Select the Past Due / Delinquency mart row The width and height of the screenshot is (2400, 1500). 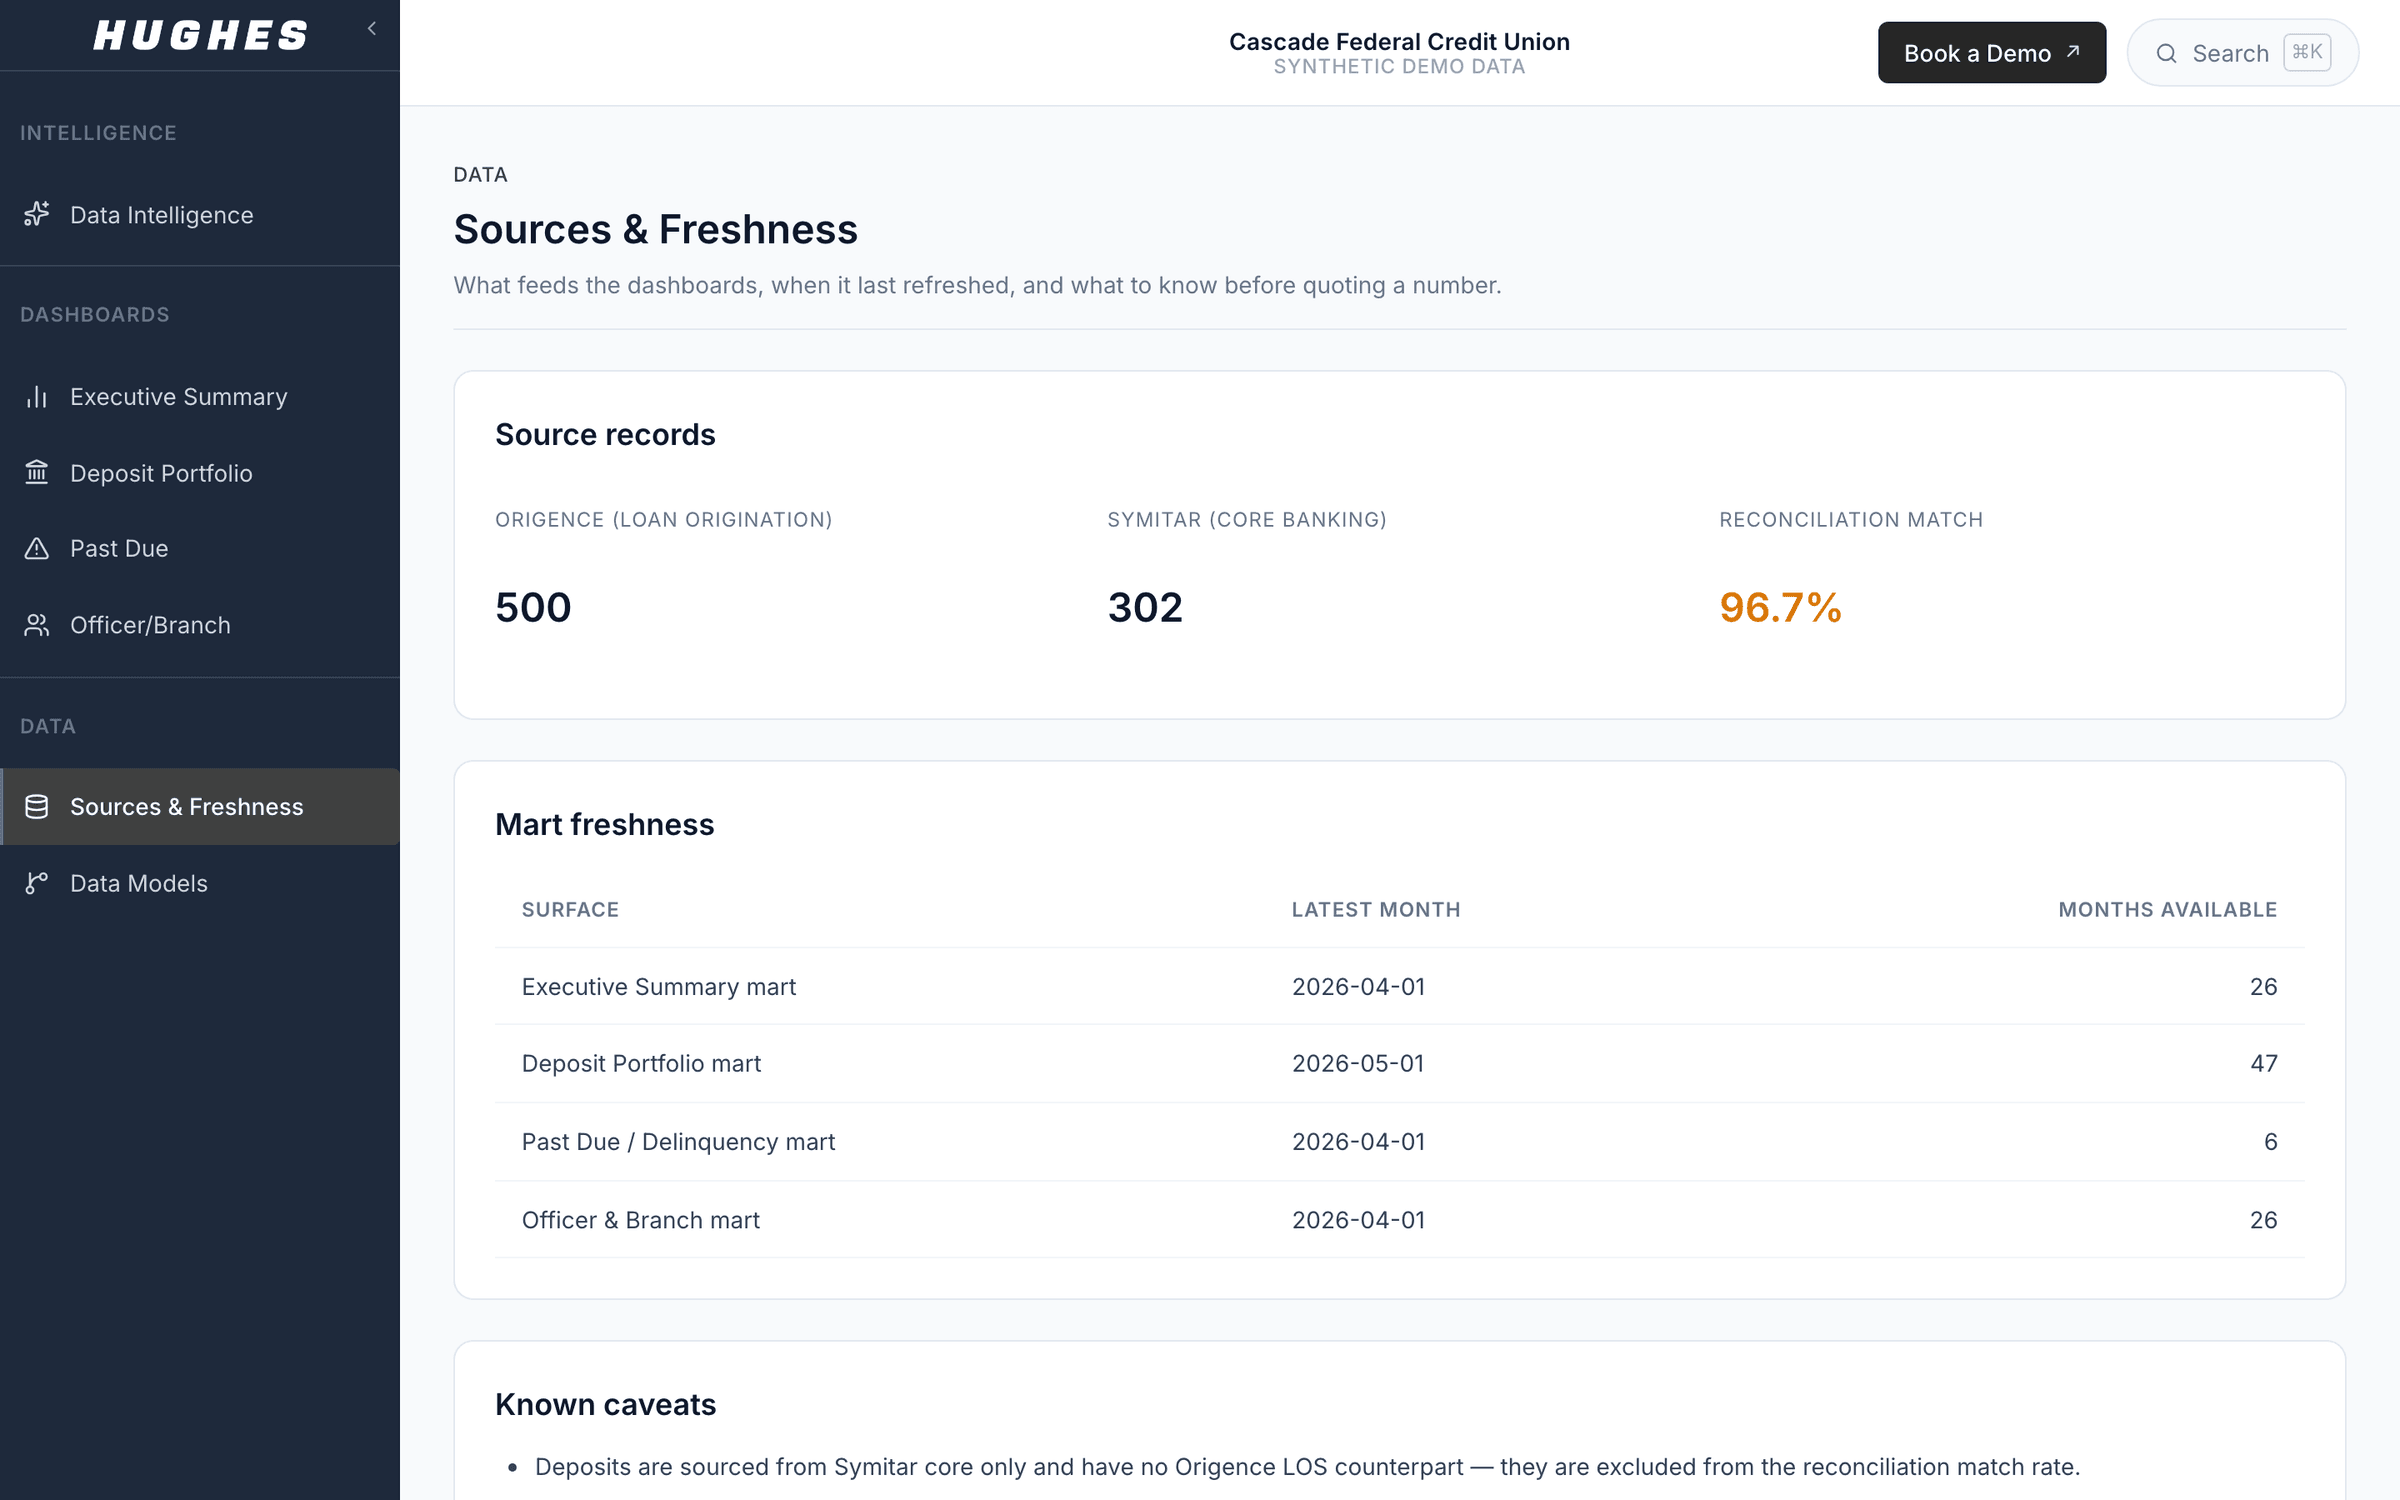pyautogui.click(x=1399, y=1141)
